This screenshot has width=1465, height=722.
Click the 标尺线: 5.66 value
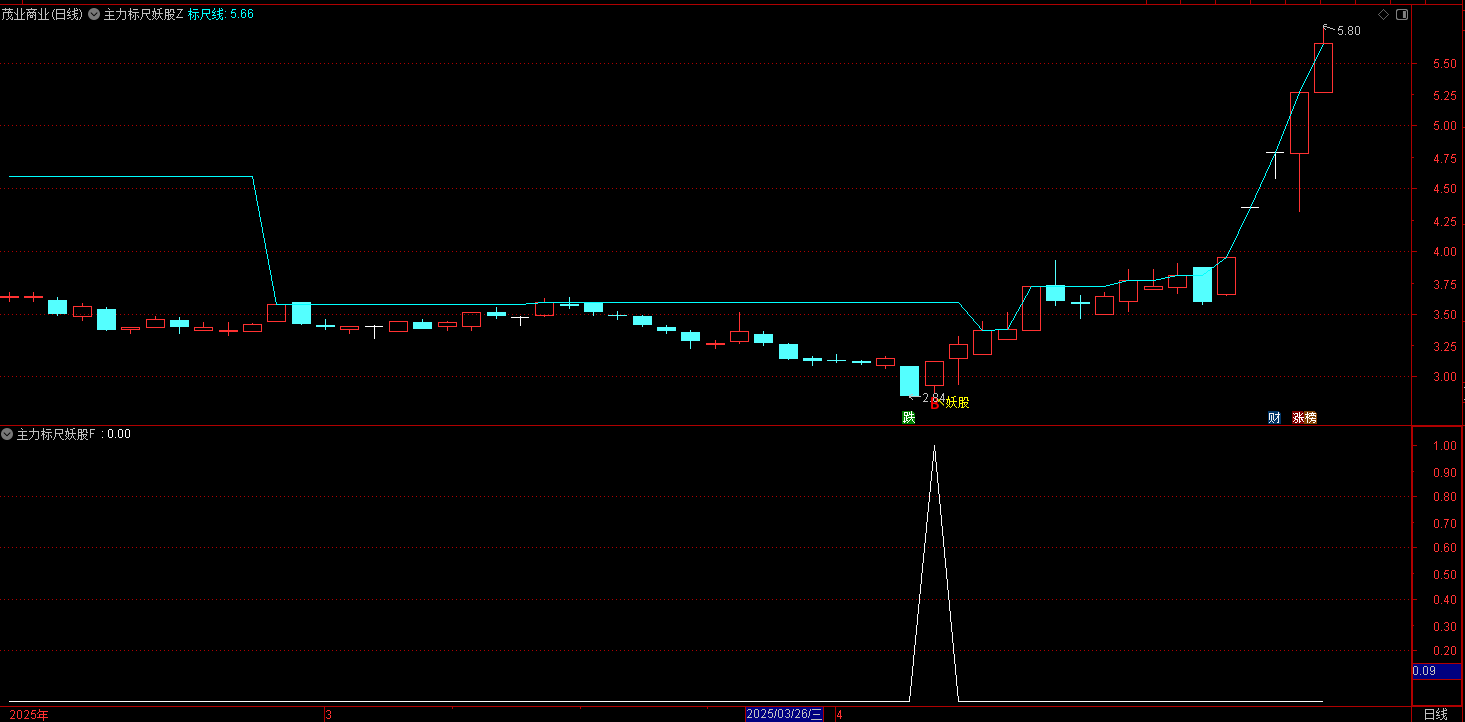pyautogui.click(x=221, y=15)
